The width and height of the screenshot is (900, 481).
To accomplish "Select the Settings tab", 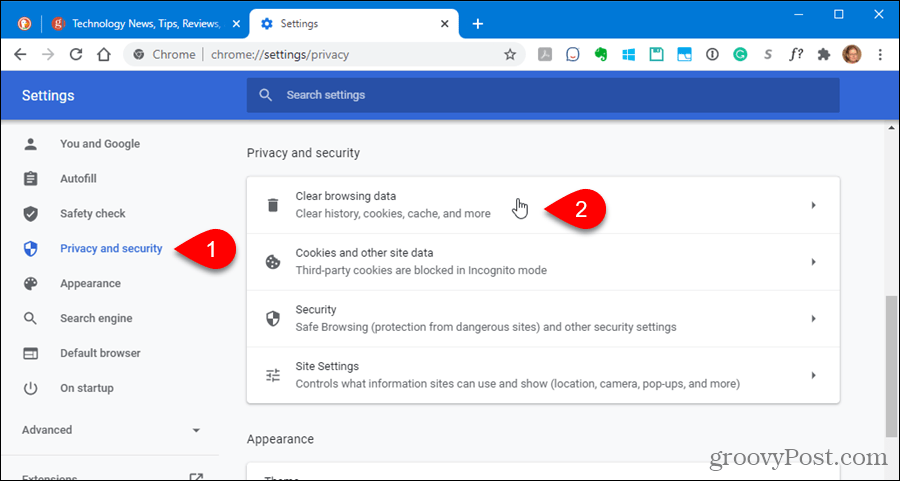I will 354,24.
